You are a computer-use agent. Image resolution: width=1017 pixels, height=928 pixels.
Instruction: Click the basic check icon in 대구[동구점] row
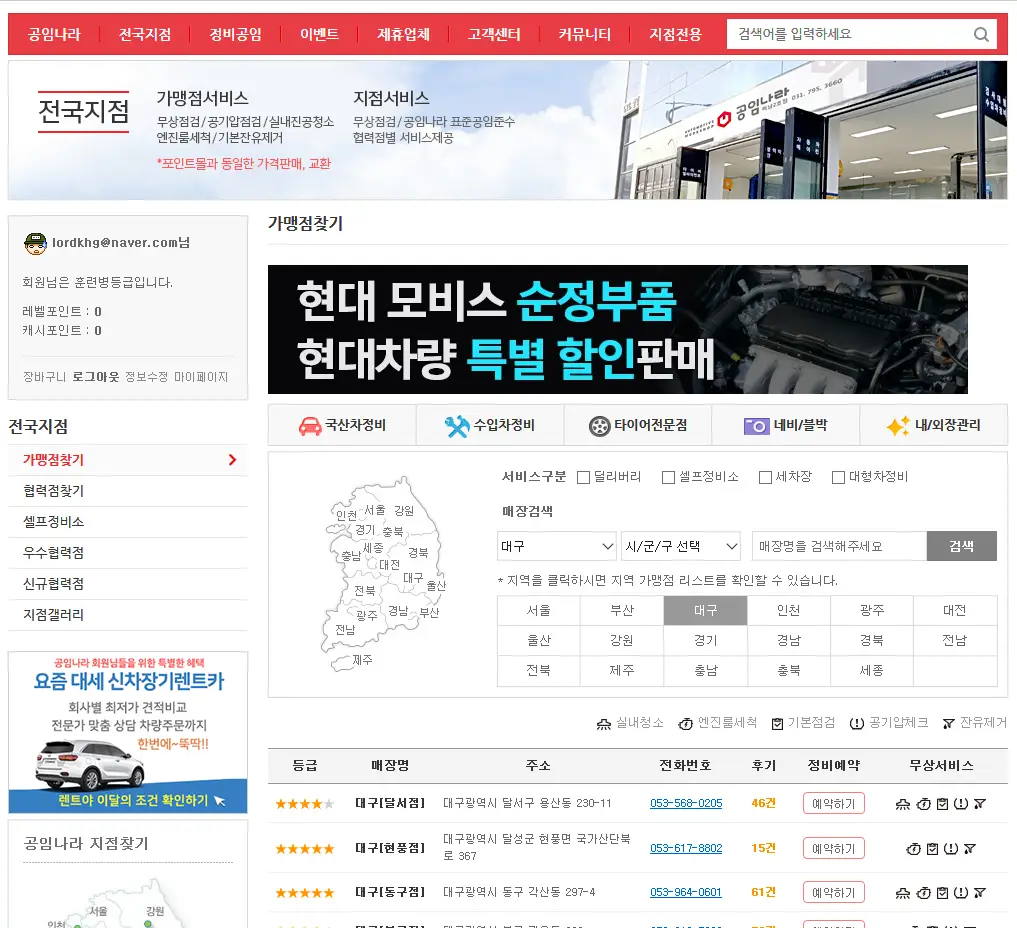point(942,893)
